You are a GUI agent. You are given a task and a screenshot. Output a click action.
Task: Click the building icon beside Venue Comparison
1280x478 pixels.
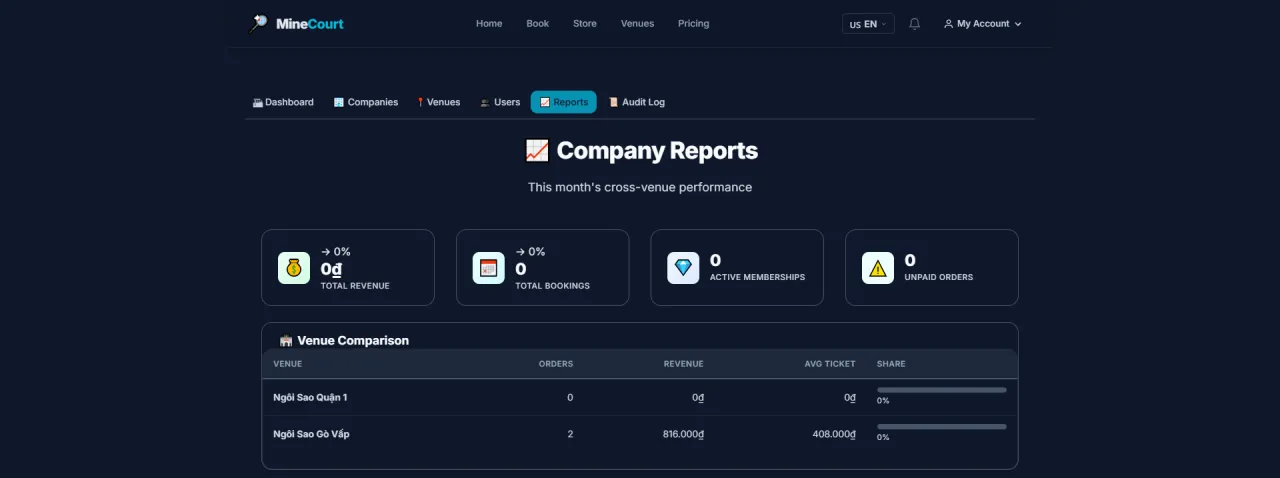pyautogui.click(x=286, y=341)
